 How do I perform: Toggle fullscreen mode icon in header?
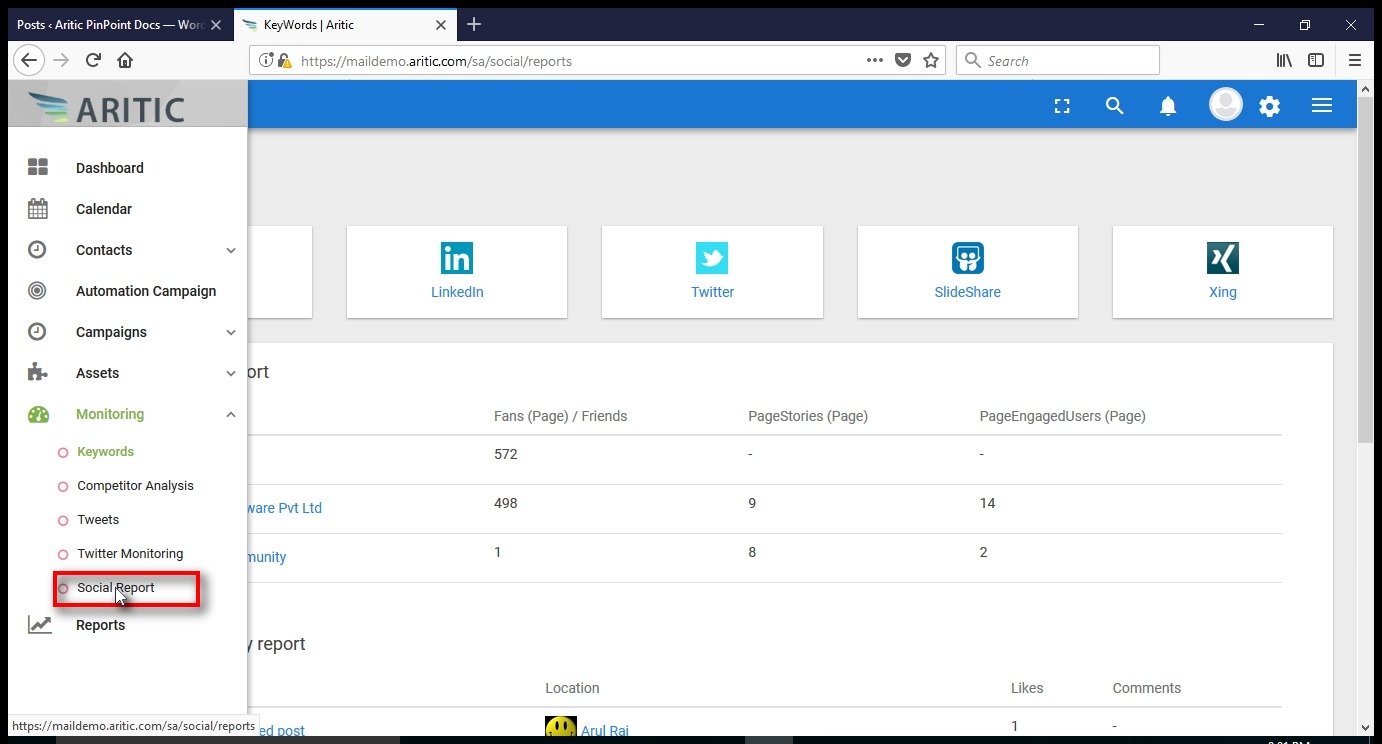[1062, 106]
